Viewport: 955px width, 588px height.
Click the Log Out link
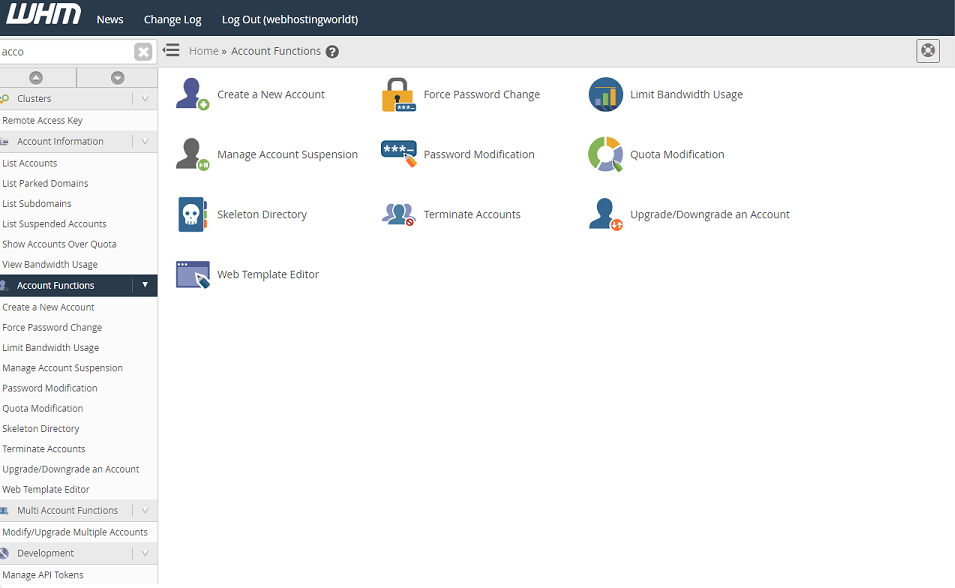pos(289,19)
